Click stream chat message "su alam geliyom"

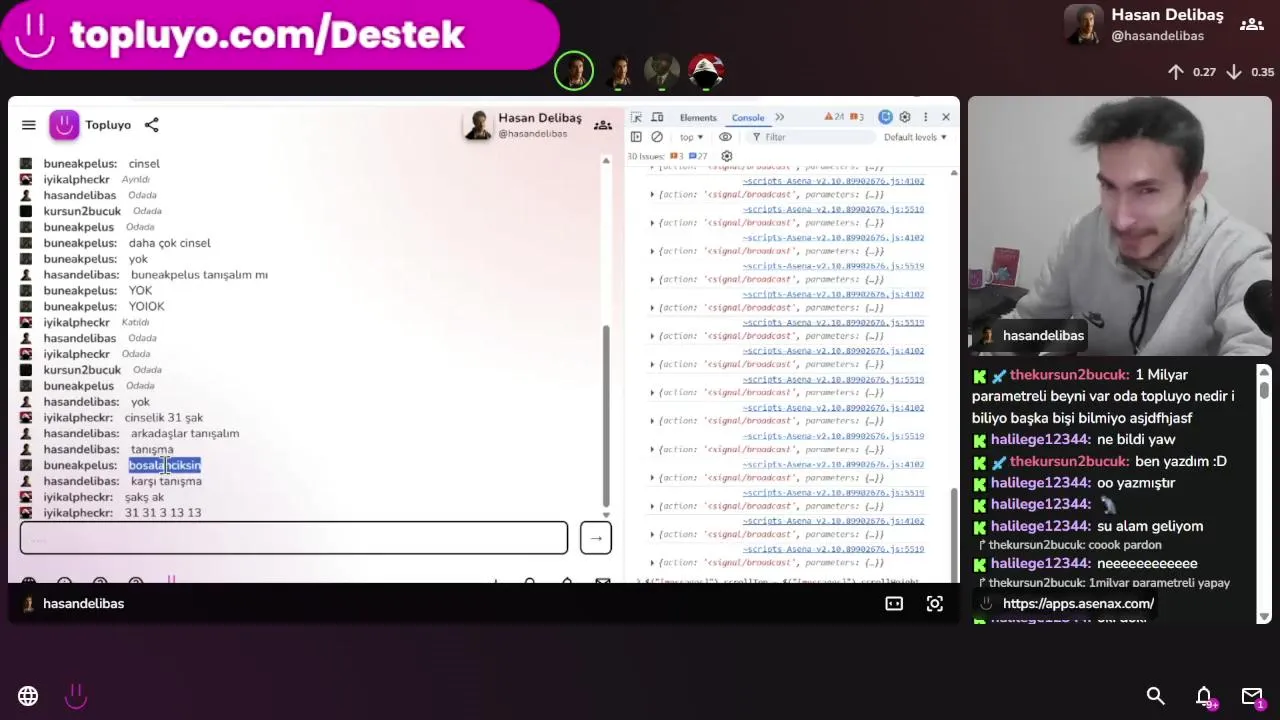[1150, 526]
